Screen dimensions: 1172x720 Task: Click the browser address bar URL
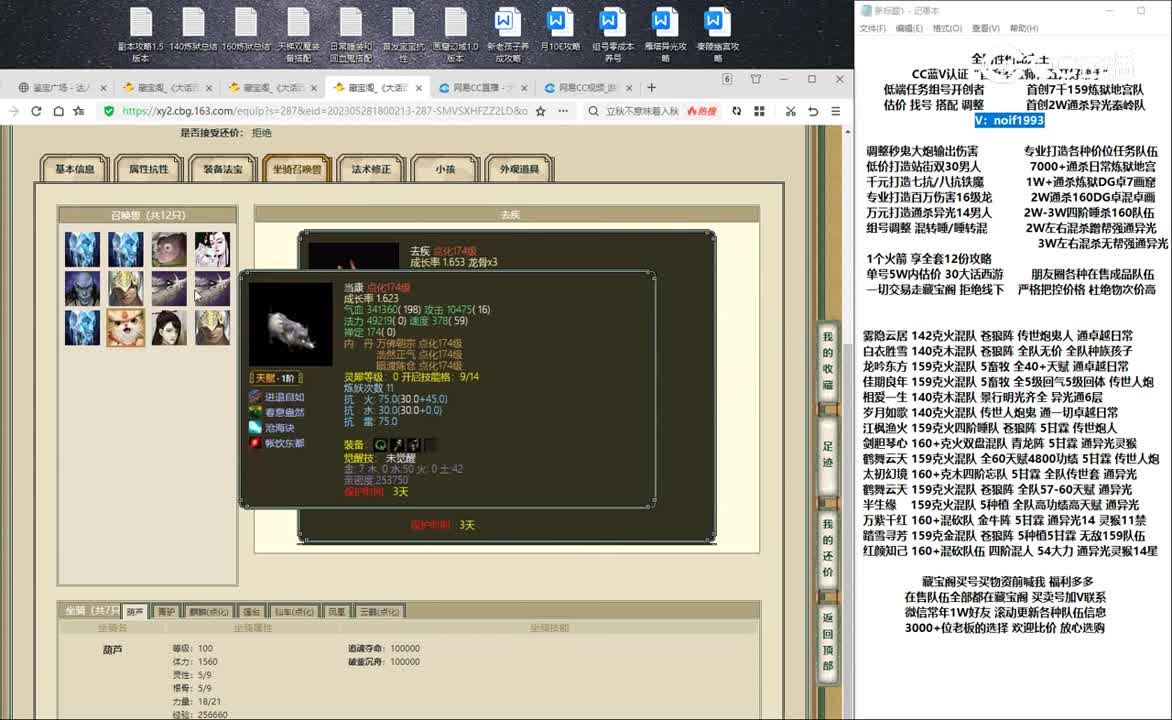tap(324, 111)
